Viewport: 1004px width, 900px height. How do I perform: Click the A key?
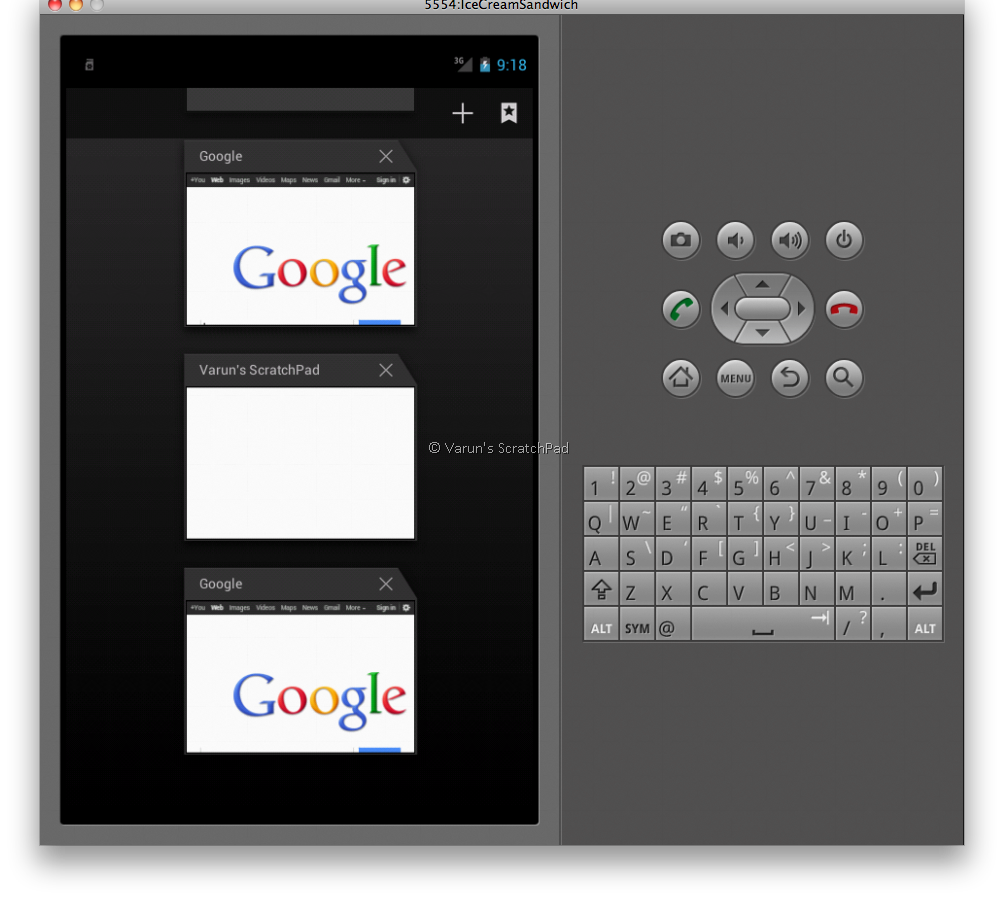(601, 554)
